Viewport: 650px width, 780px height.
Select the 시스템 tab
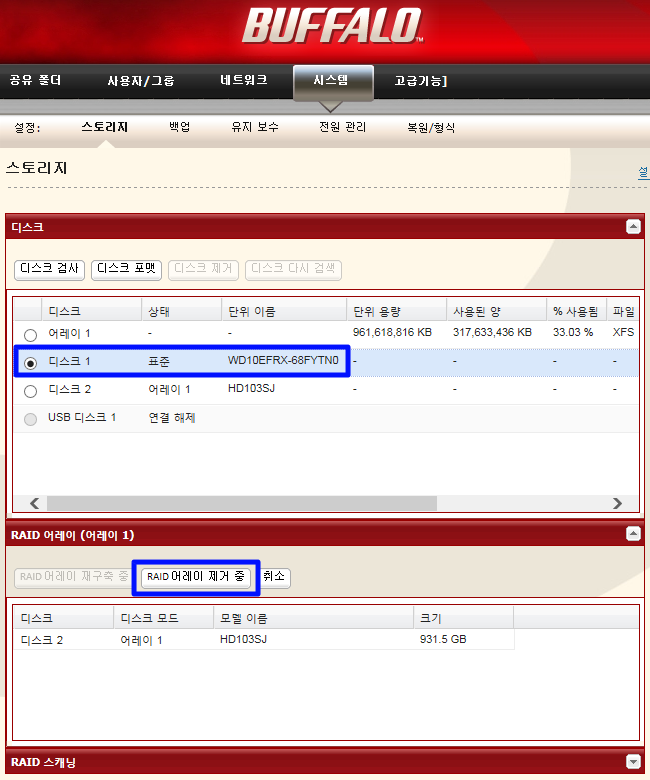point(333,83)
